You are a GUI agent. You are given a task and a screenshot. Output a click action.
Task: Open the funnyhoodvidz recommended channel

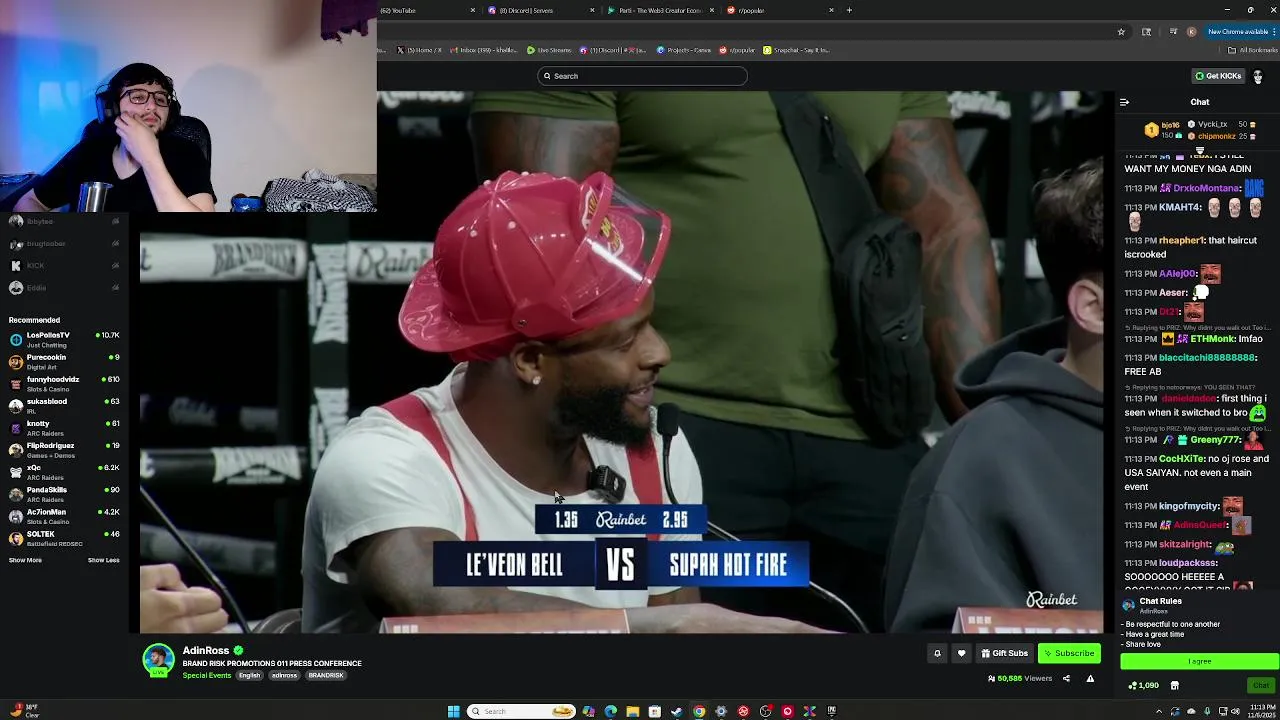coord(64,383)
